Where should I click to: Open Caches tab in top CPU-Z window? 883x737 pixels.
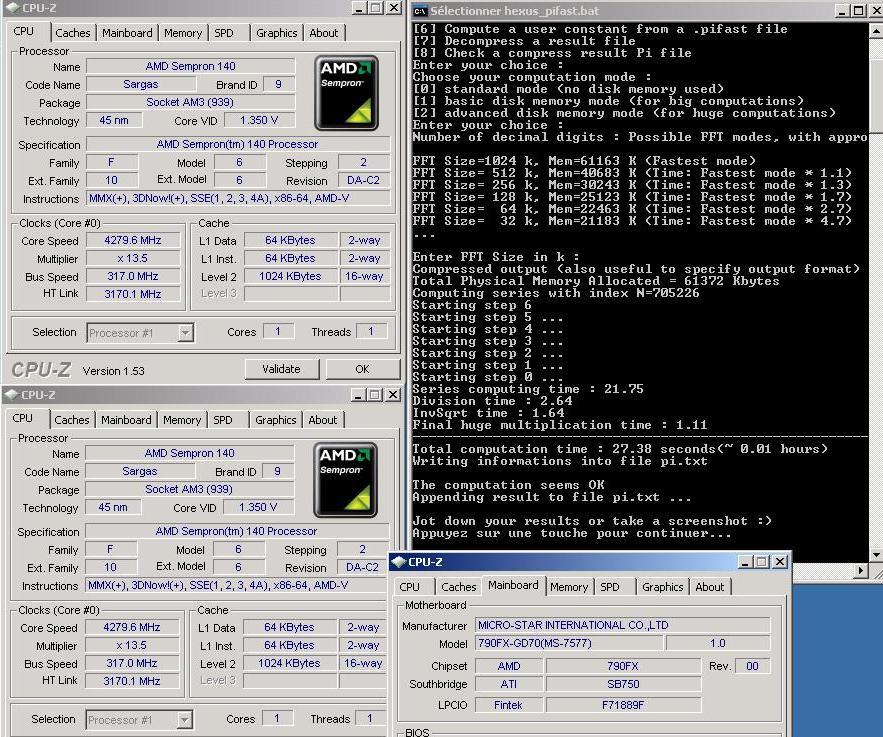click(x=73, y=33)
